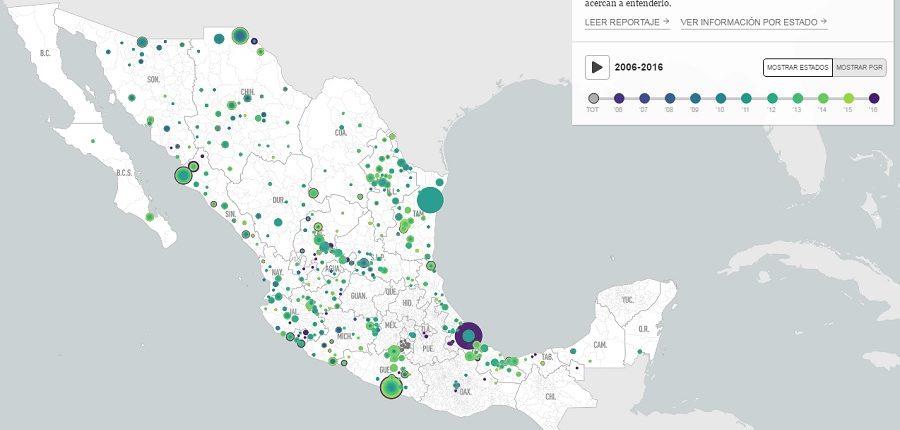Select the '13 year dot
This screenshot has width=900, height=430.
(x=798, y=98)
